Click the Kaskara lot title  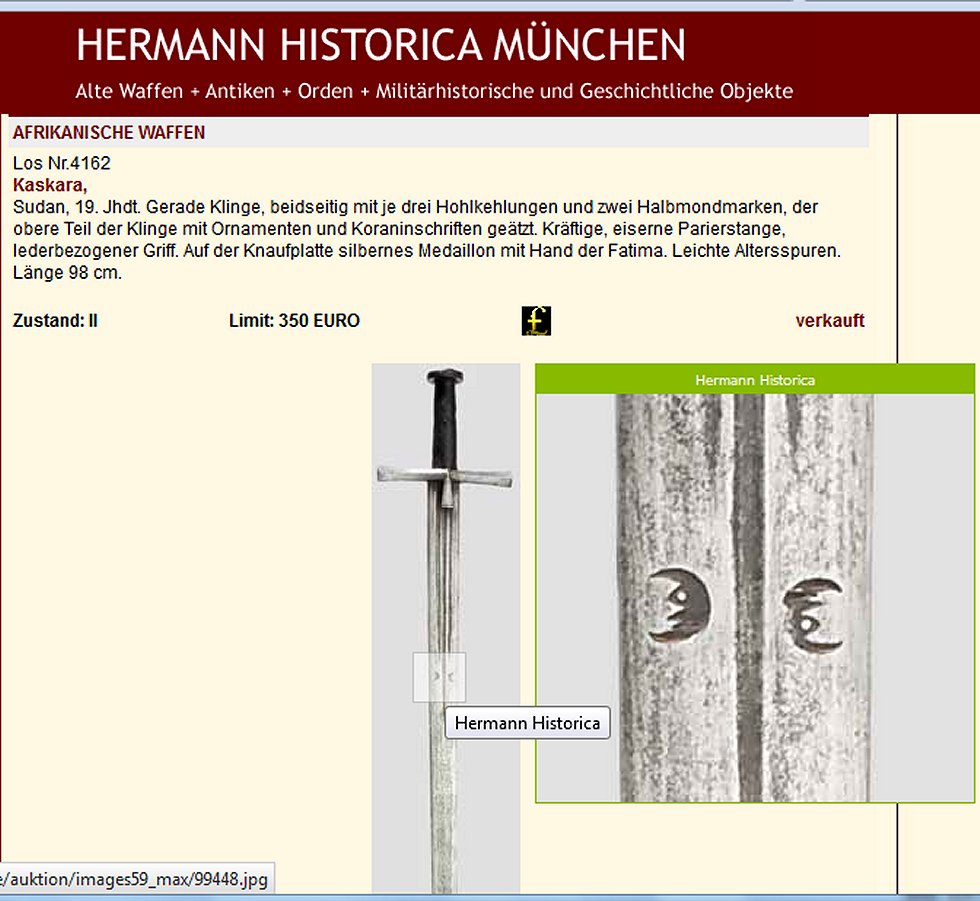click(x=50, y=185)
